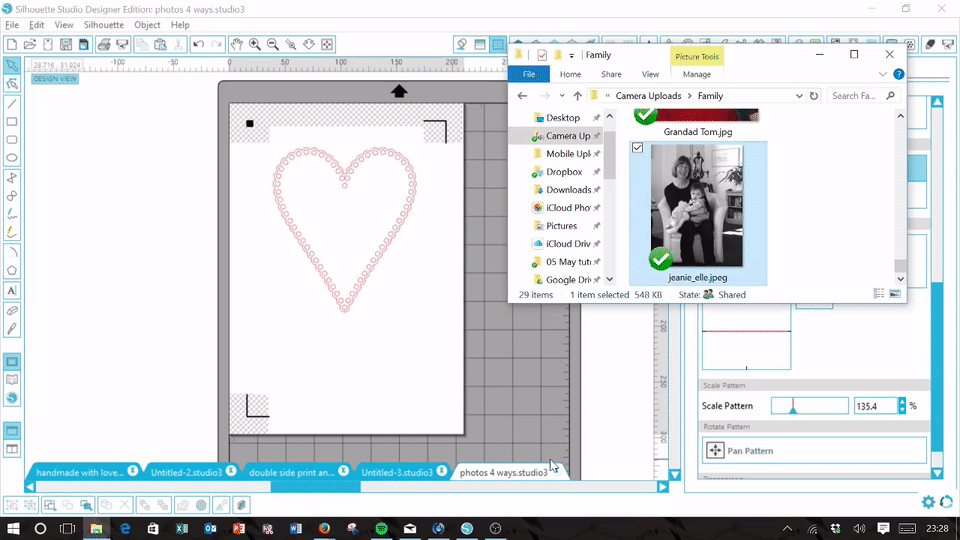Click the Print toolbar icon
The width and height of the screenshot is (960, 540).
[x=104, y=44]
